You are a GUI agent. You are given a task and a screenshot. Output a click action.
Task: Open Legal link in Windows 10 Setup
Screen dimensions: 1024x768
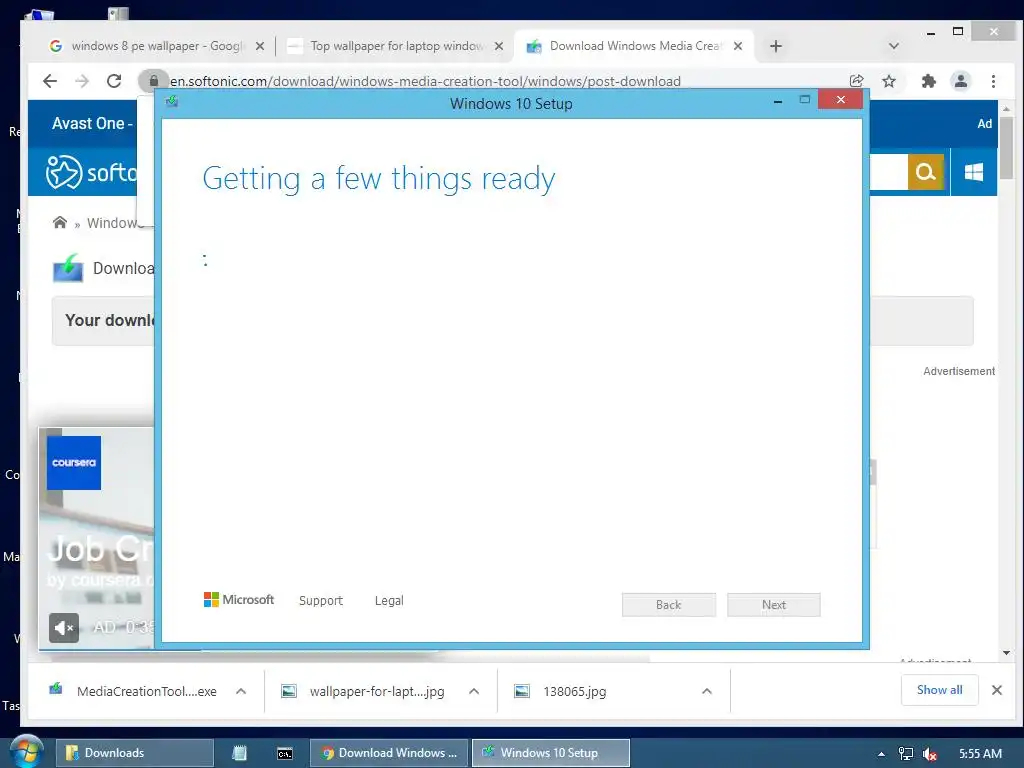point(389,600)
